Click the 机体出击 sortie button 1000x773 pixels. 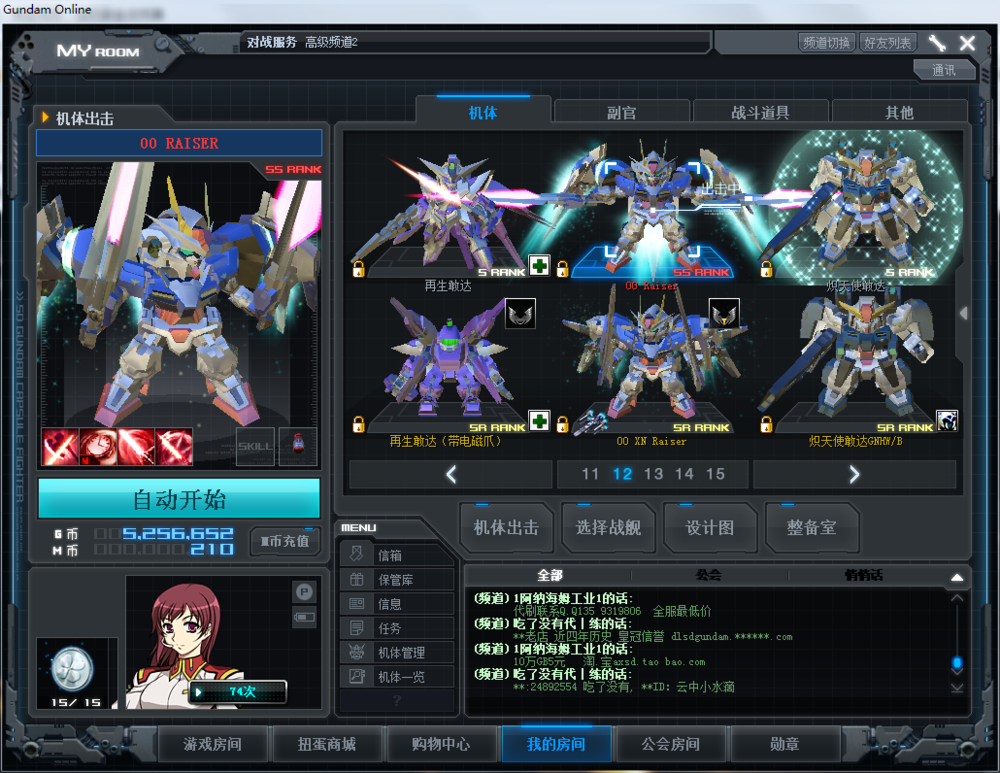coord(506,527)
